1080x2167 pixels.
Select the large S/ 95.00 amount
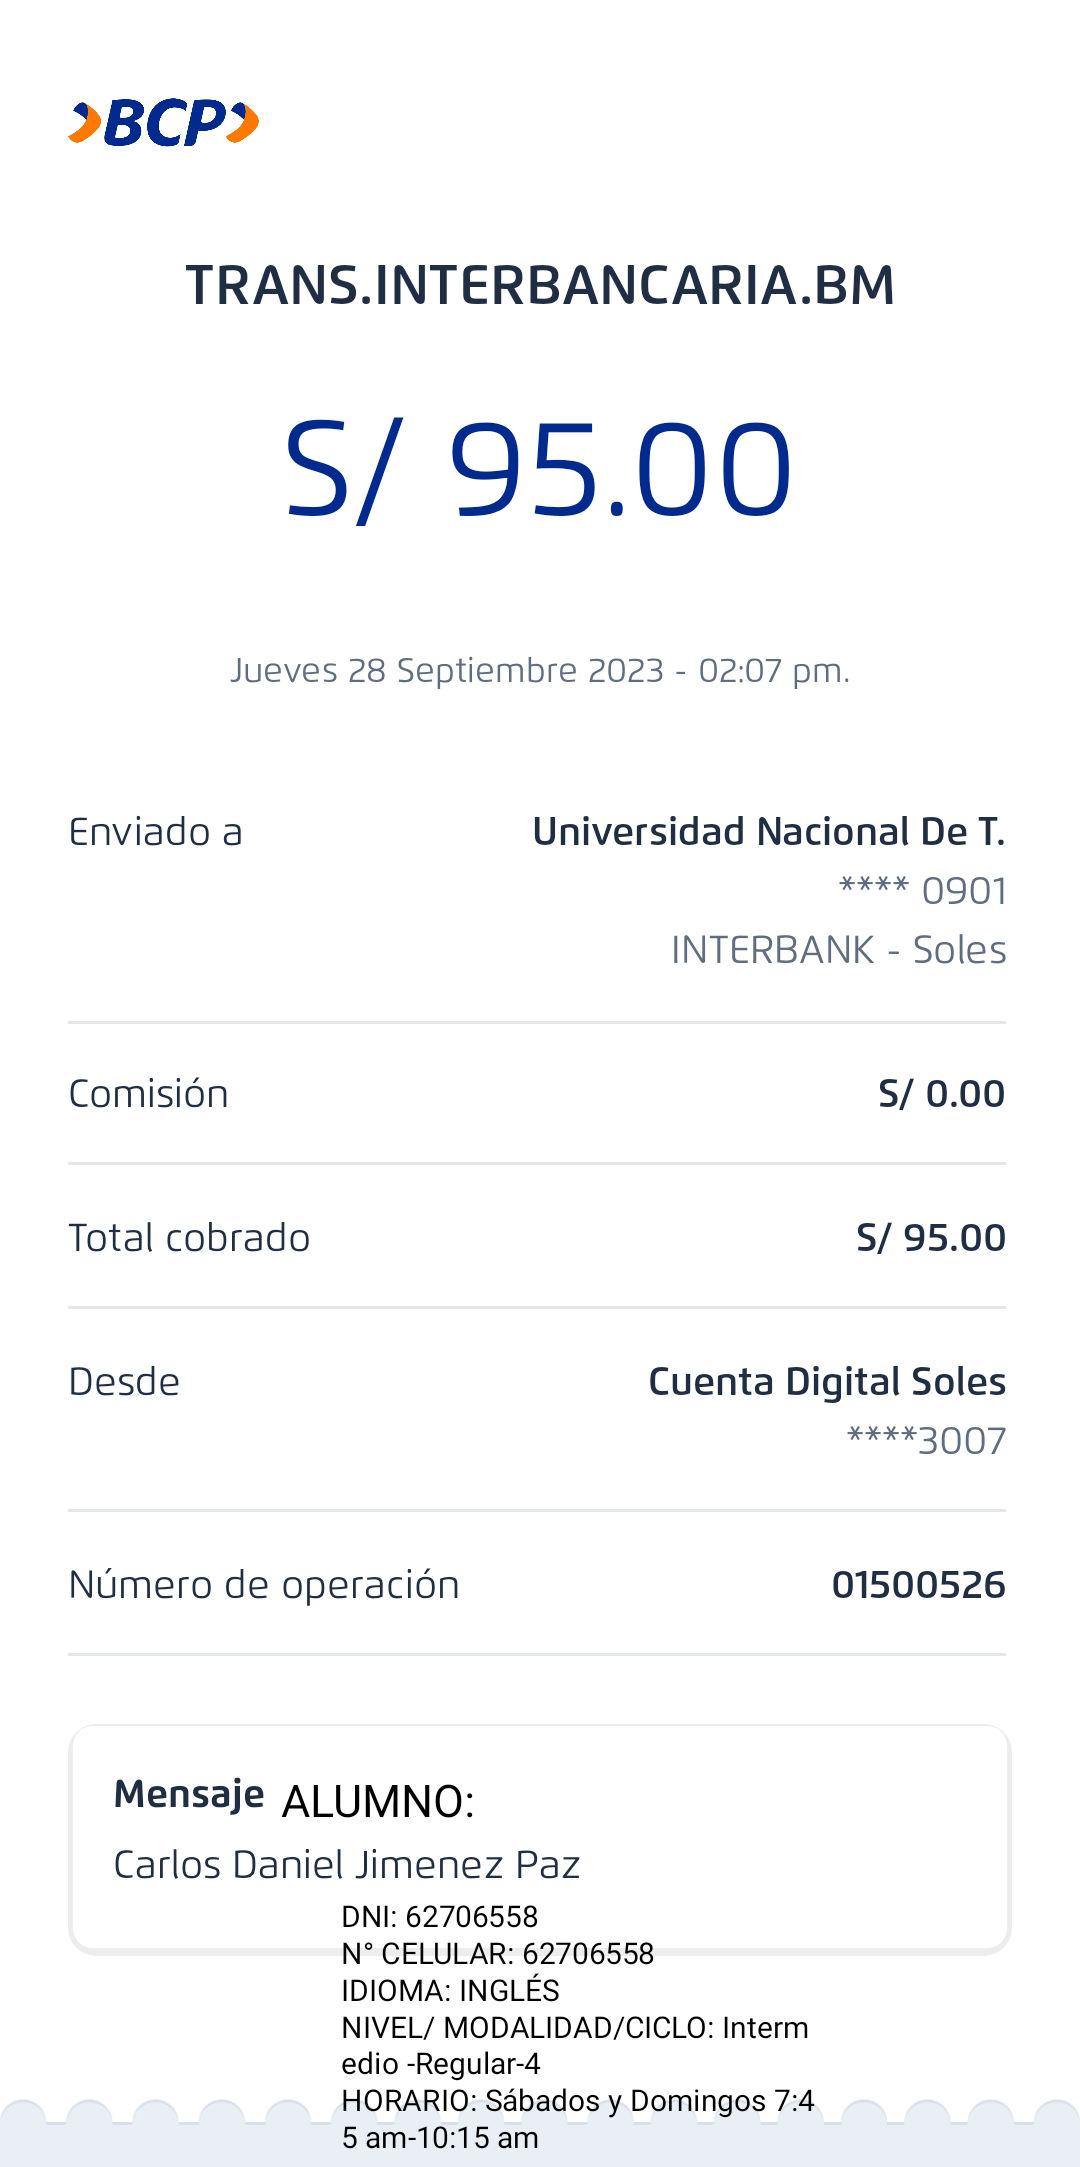(x=540, y=470)
